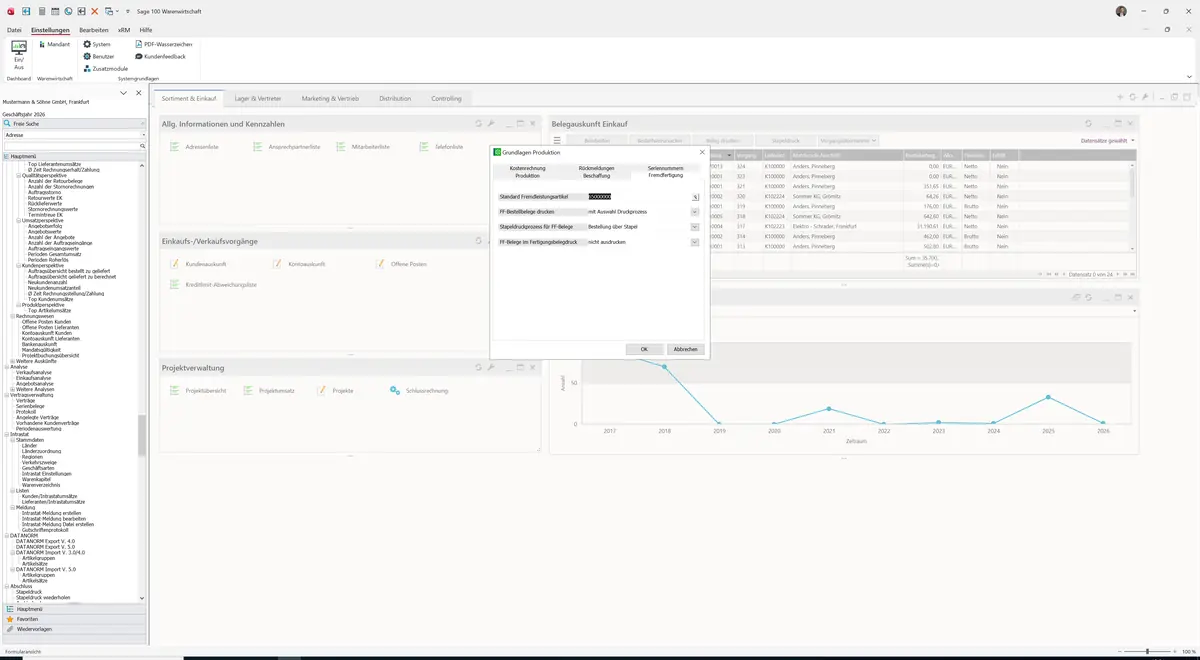This screenshot has width=1200, height=660.
Task: Collapse the Rechnungswesen tree node
Action: click(13, 316)
